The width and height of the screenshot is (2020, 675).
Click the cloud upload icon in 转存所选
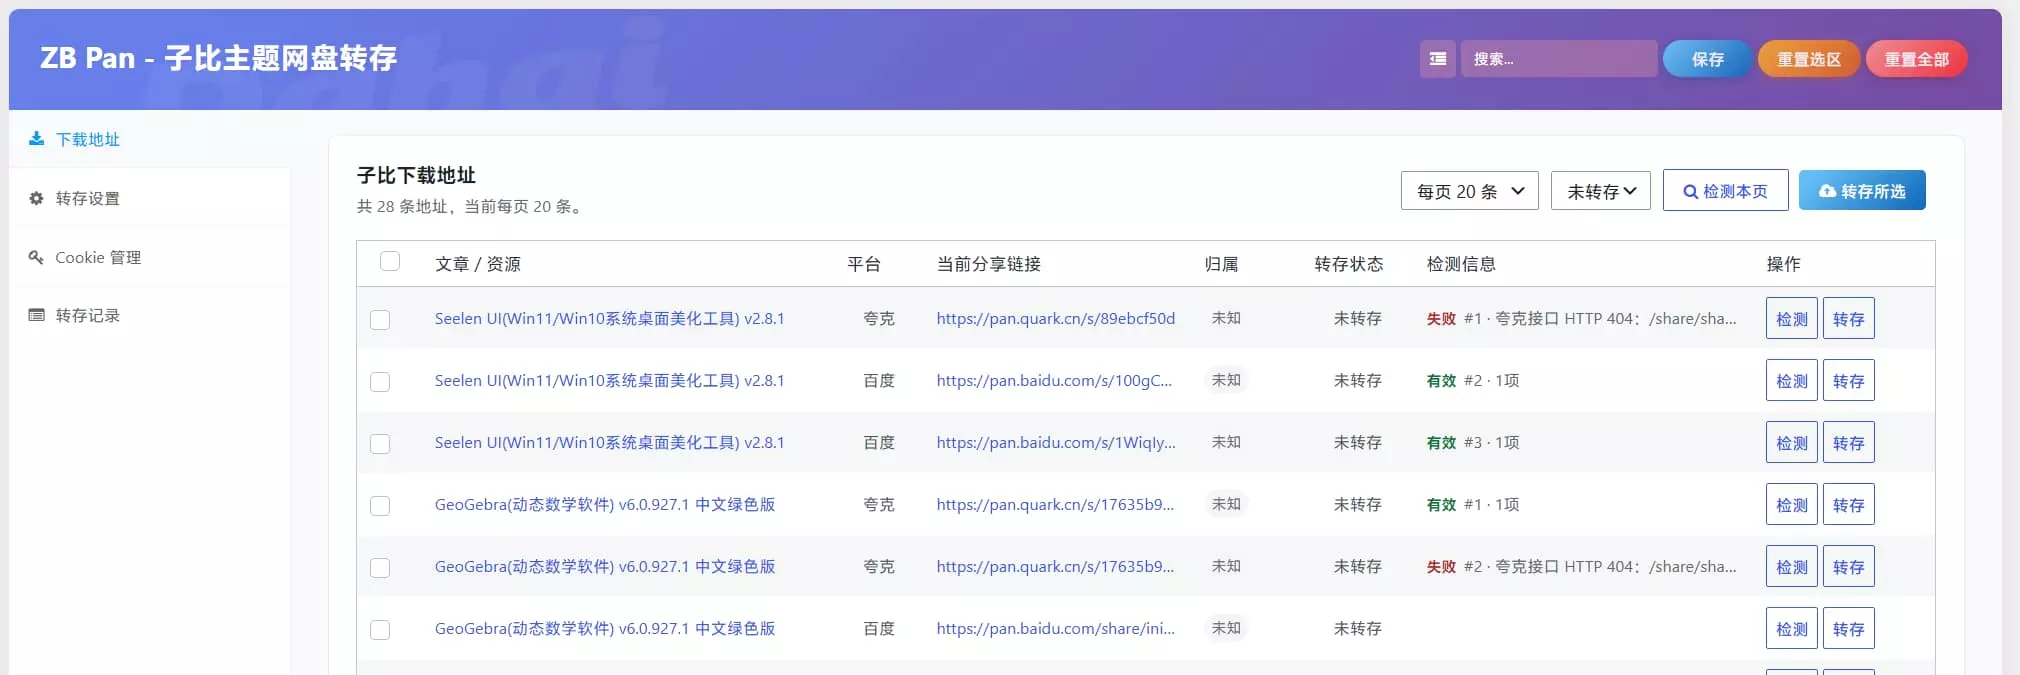(x=1827, y=191)
